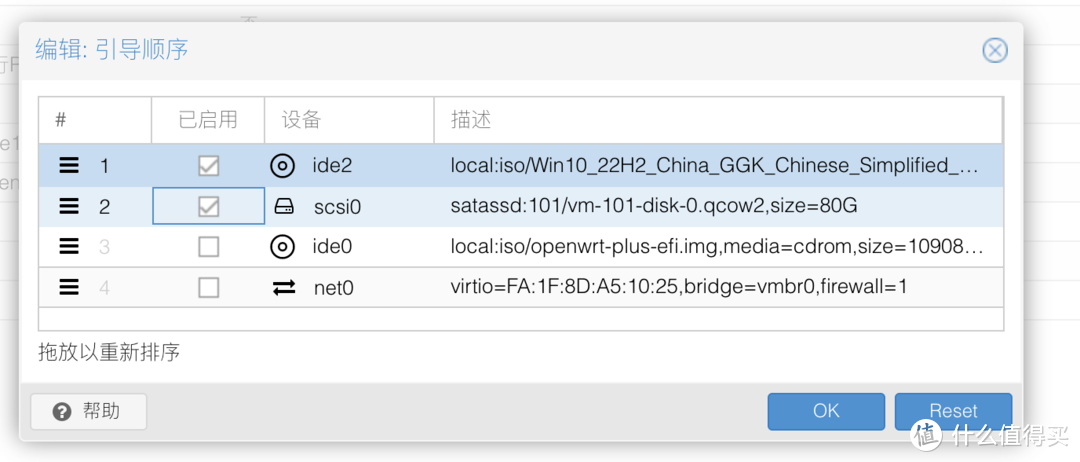This screenshot has height=462, width=1080.
Task: Click the CD-ROM disc icon for ide2
Action: [x=282, y=166]
